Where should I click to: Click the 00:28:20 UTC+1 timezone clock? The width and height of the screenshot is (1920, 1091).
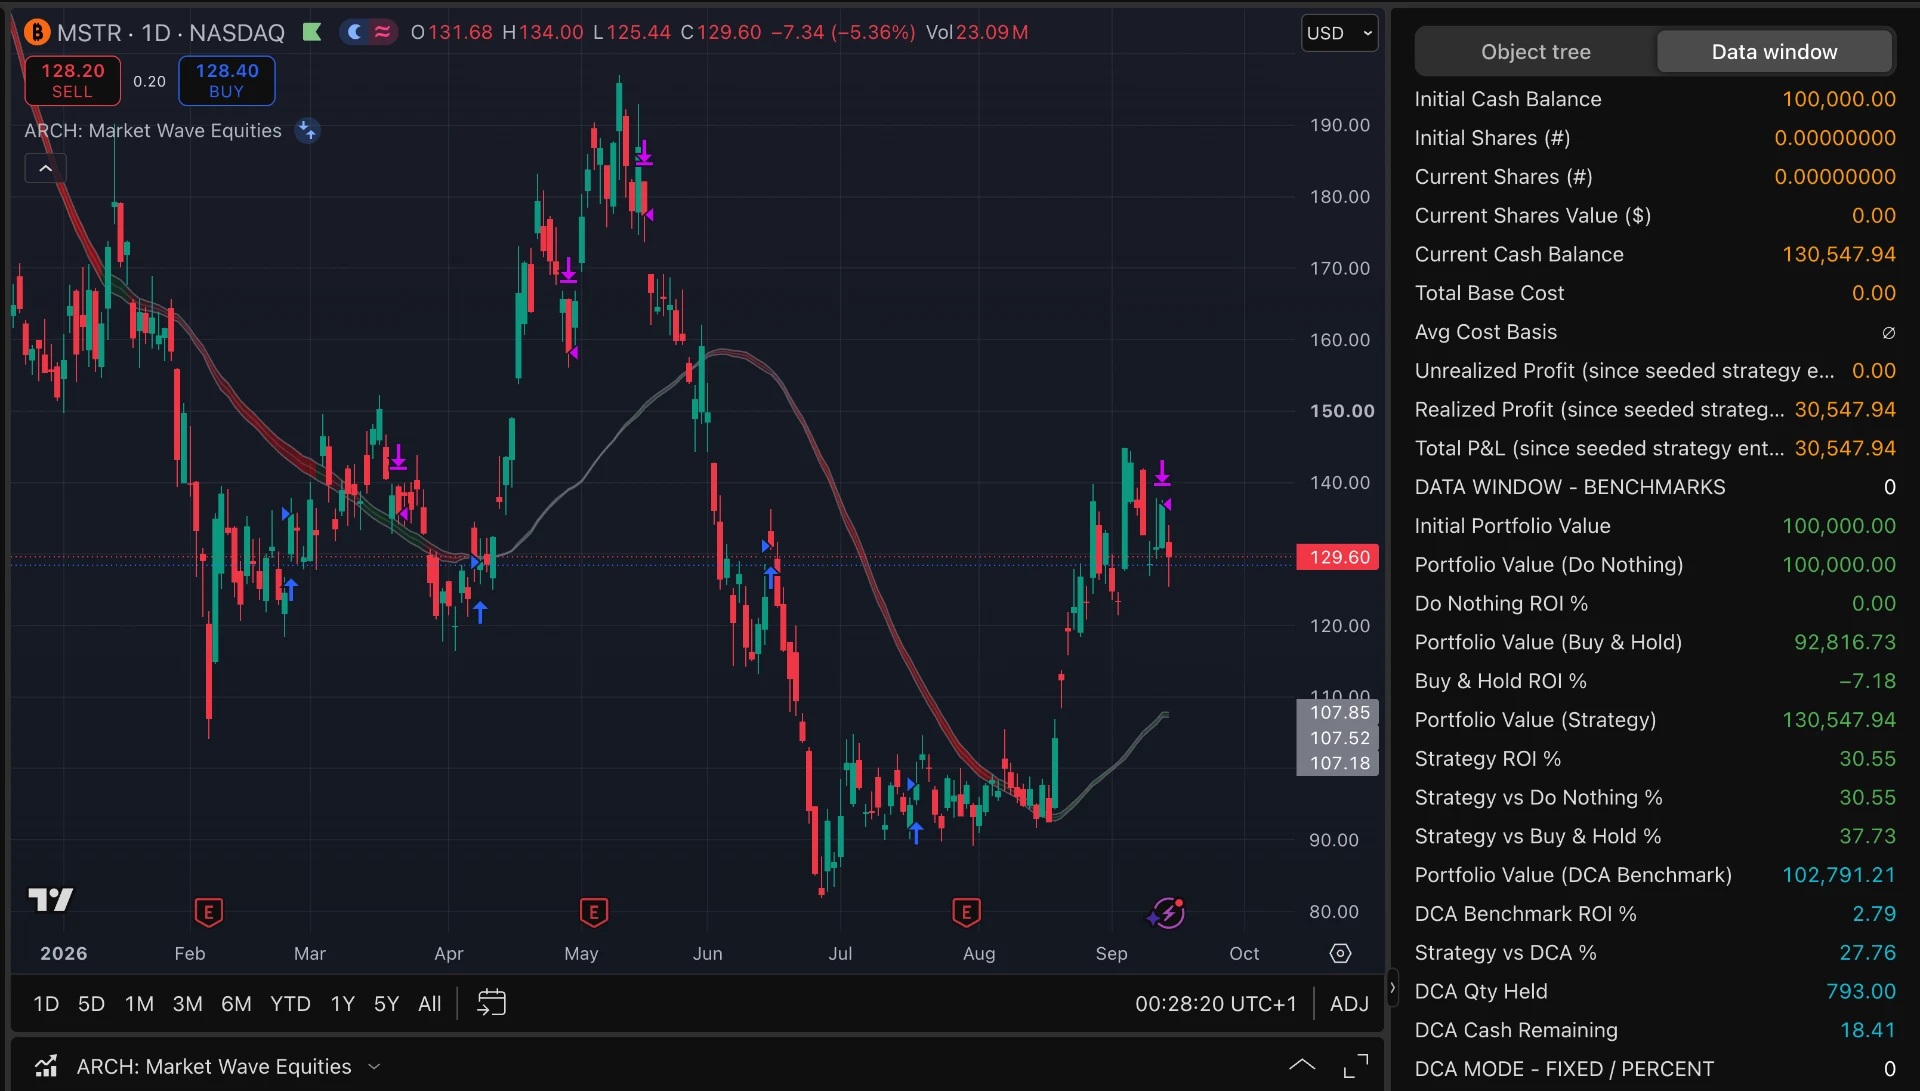1215,1003
